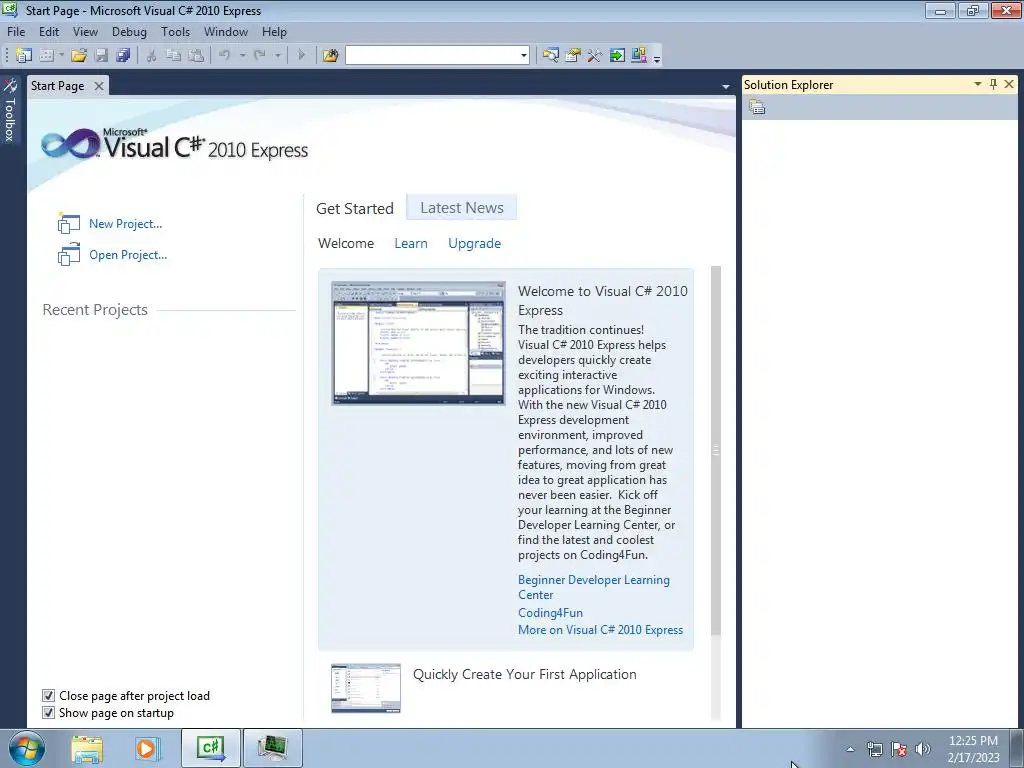Image resolution: width=1024 pixels, height=768 pixels.
Task: Open the Window menu
Action: click(226, 31)
